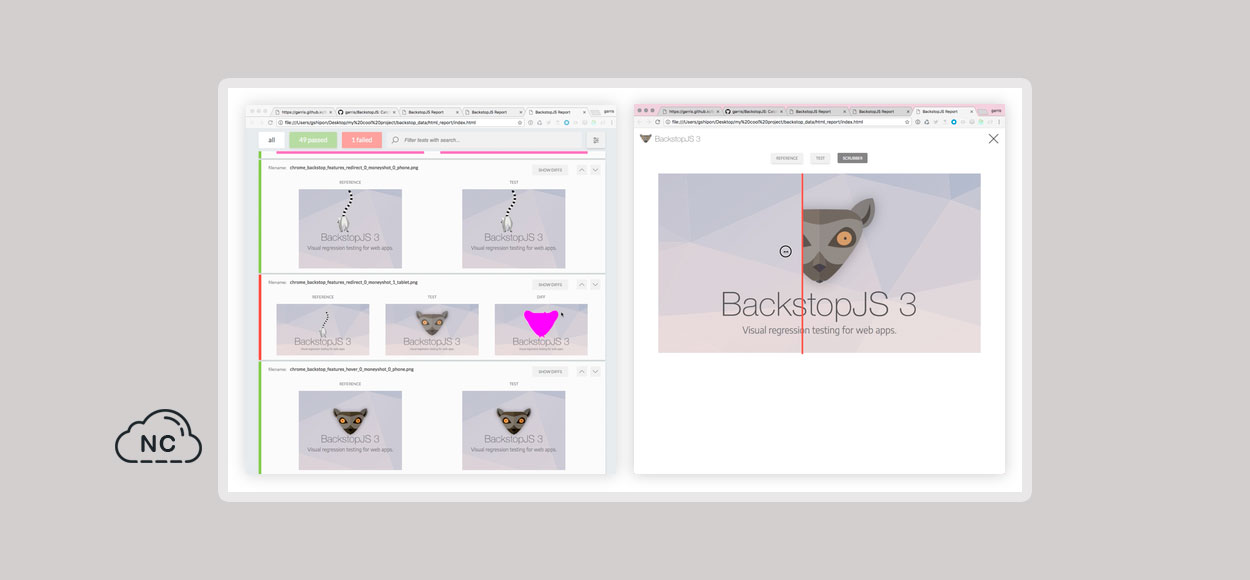
Task: Open reference thumbnail of redirect_0_moneyshot_1_tablet.png
Action: [x=323, y=329]
